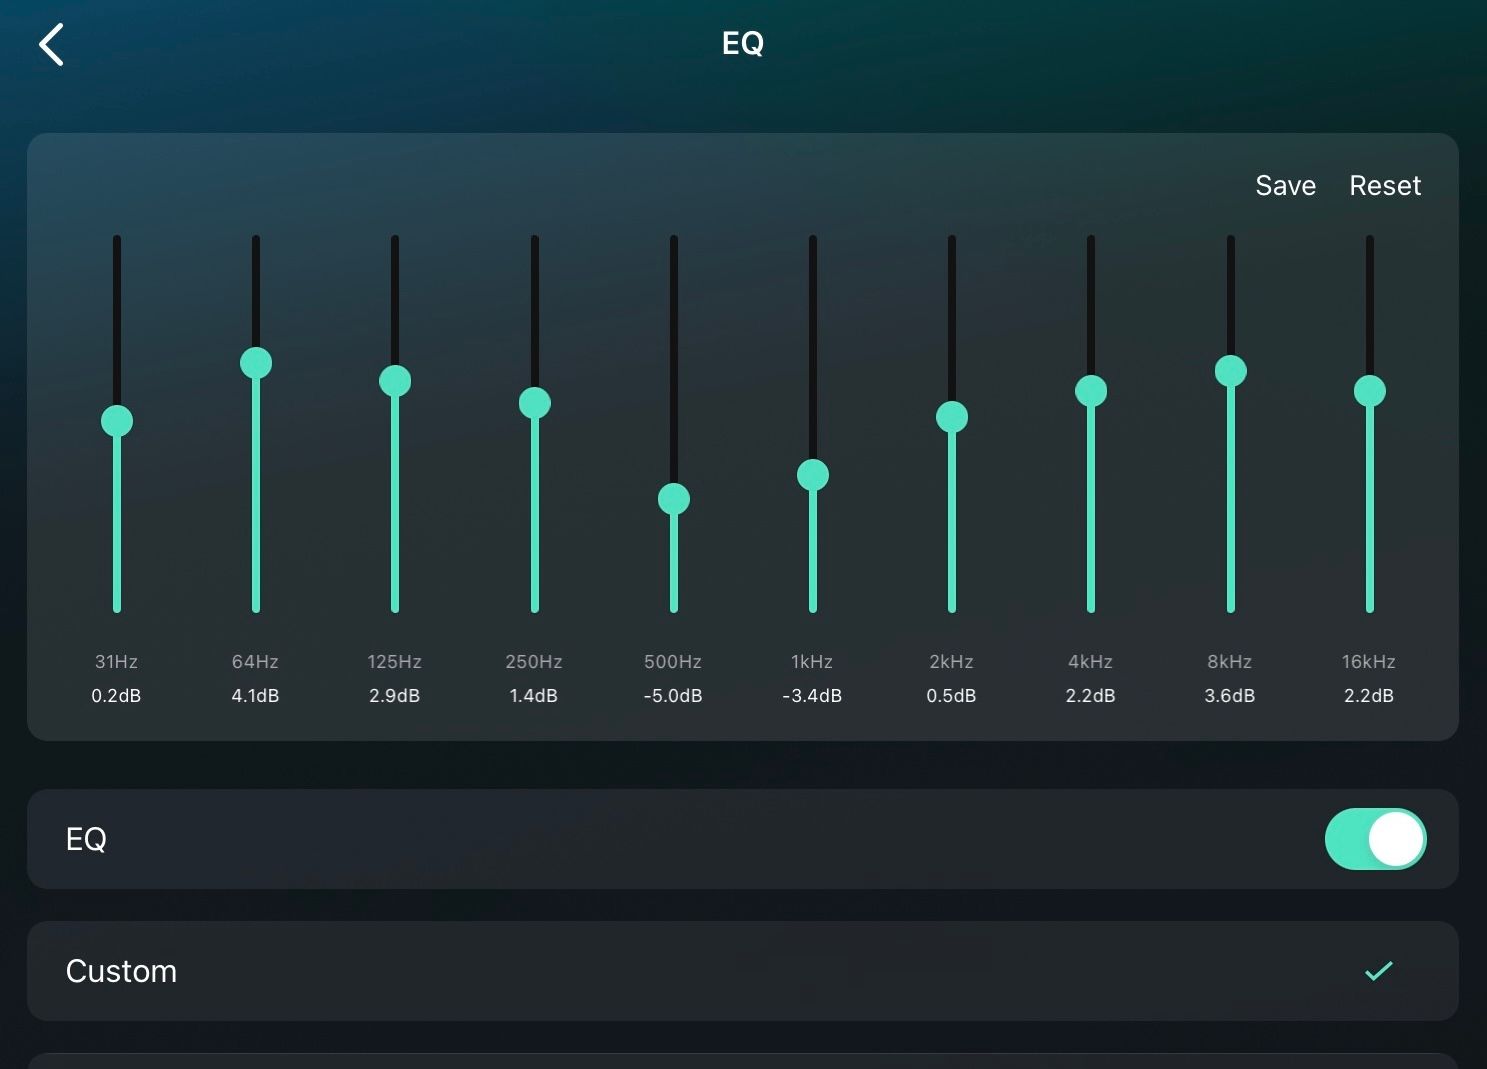Click the 4kHz slider thumb
The height and width of the screenshot is (1069, 1487).
point(1091,391)
